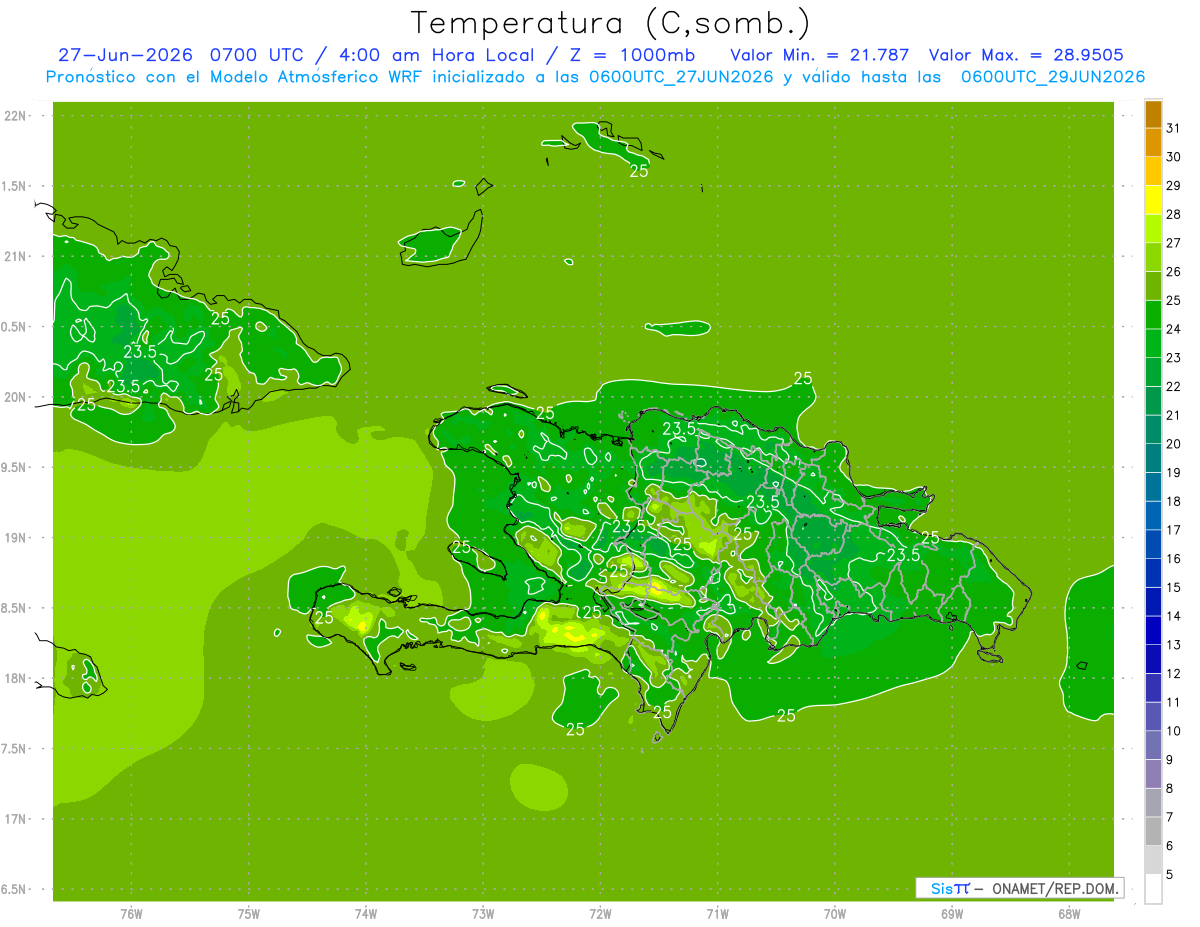Image resolution: width=1200 pixels, height=927 pixels.
Task: Click the orange top segment above 31
Action: click(1153, 114)
